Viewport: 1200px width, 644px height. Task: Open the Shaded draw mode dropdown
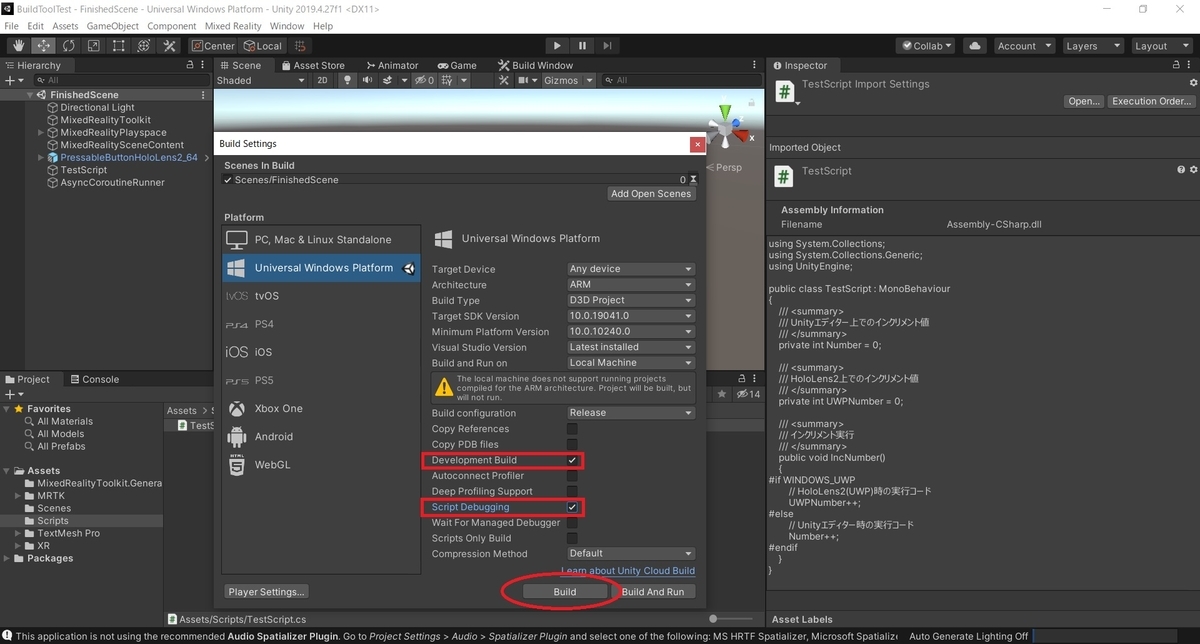tap(261, 80)
